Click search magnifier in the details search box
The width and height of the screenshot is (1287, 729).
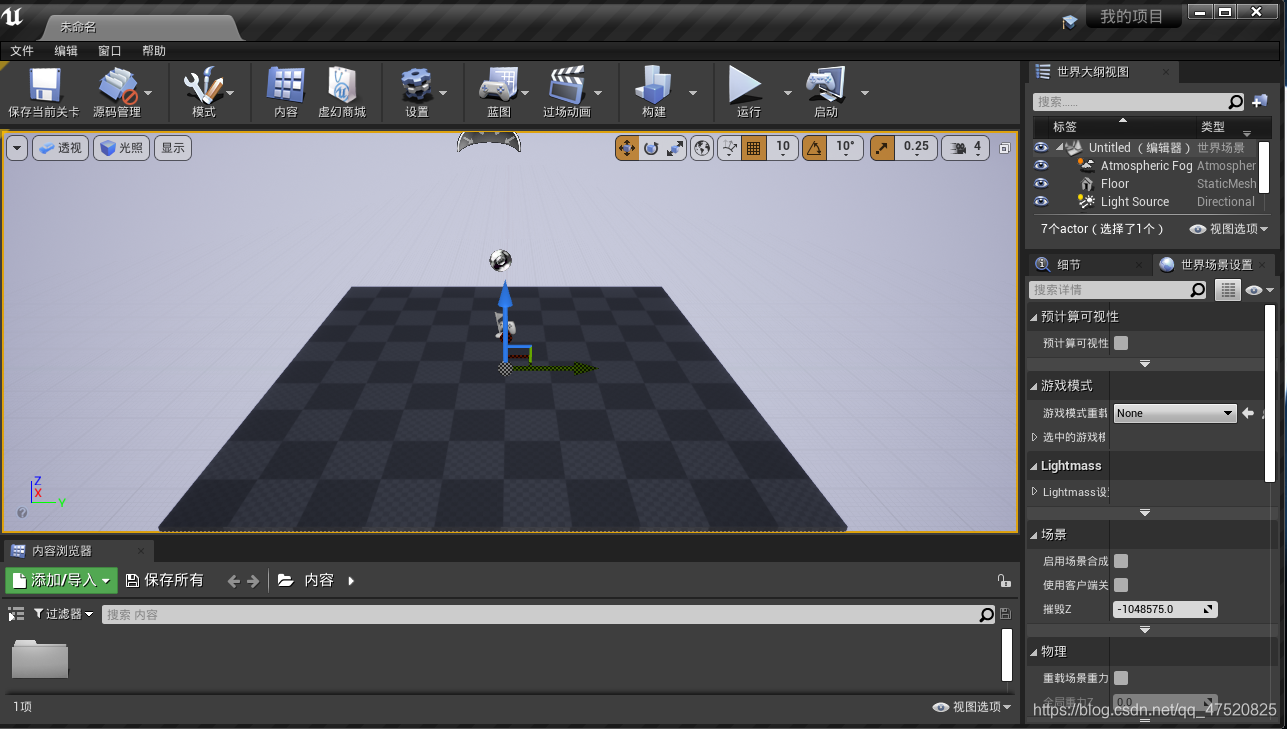[x=1198, y=290]
